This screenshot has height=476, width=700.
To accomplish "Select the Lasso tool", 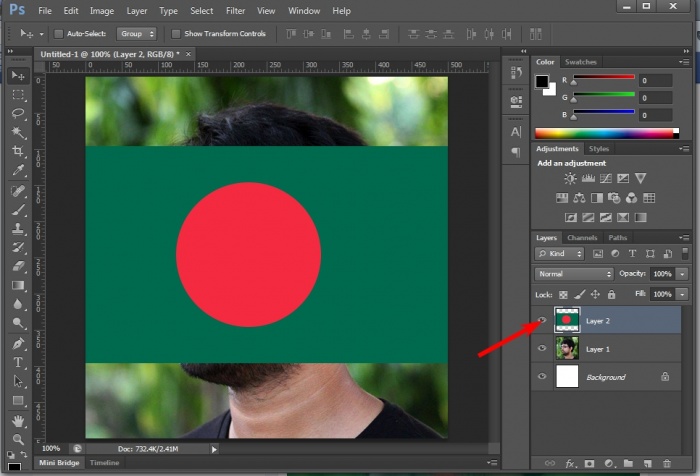I will [18, 113].
